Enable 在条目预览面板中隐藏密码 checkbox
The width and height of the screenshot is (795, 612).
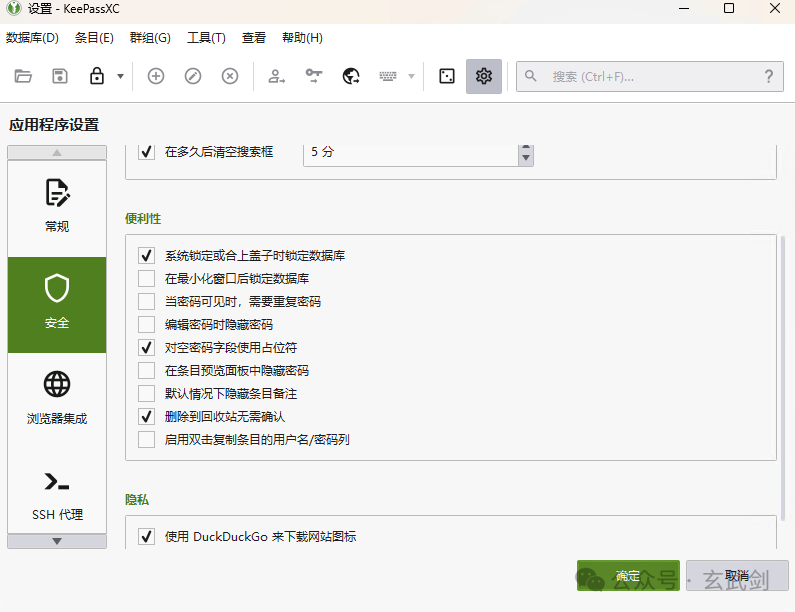click(147, 370)
